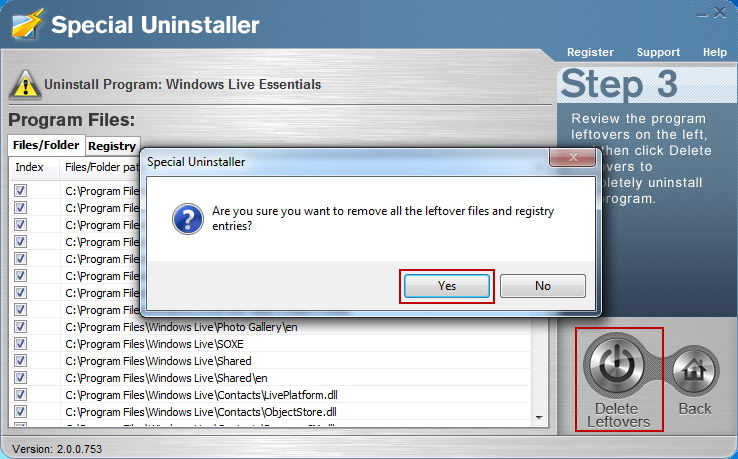
Task: Toggle checkbox for Windows Live\Shared row
Action: (20, 361)
